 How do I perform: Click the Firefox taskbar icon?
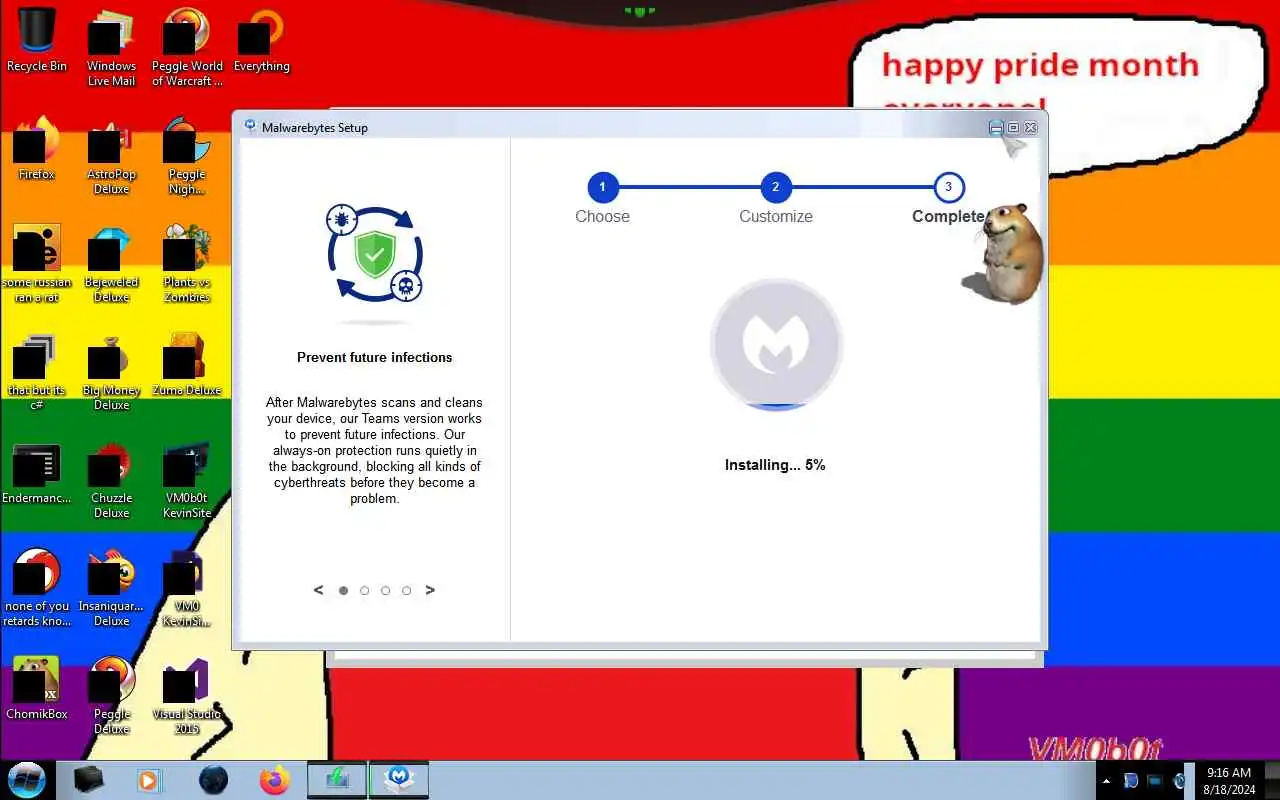tap(274, 779)
